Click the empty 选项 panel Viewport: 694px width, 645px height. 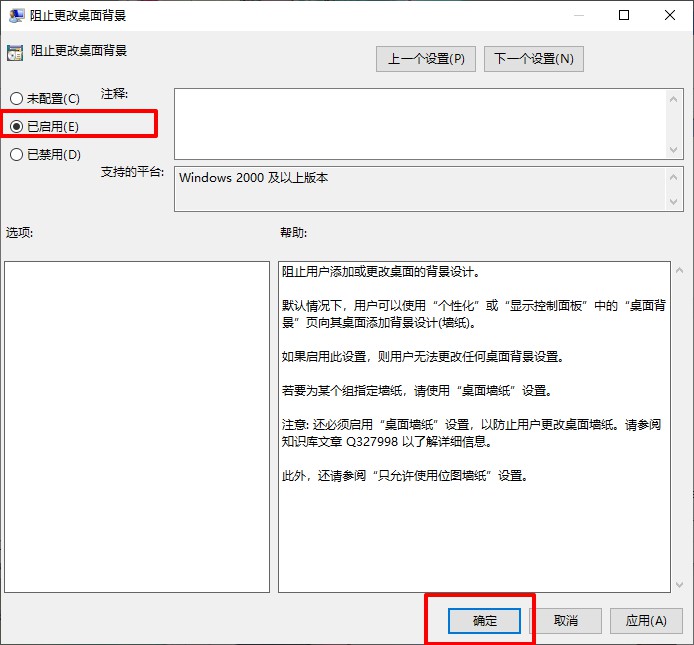[x=137, y=427]
